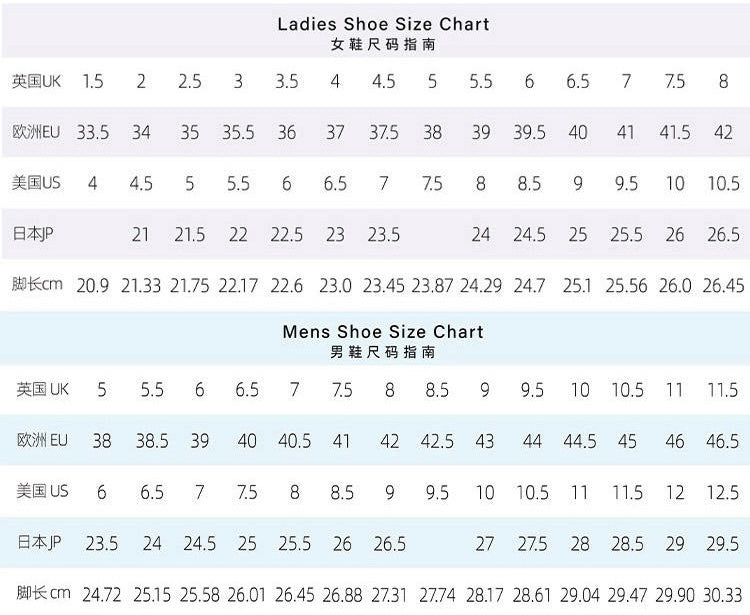Select ladies EU size 35.5 cell

(x=238, y=132)
